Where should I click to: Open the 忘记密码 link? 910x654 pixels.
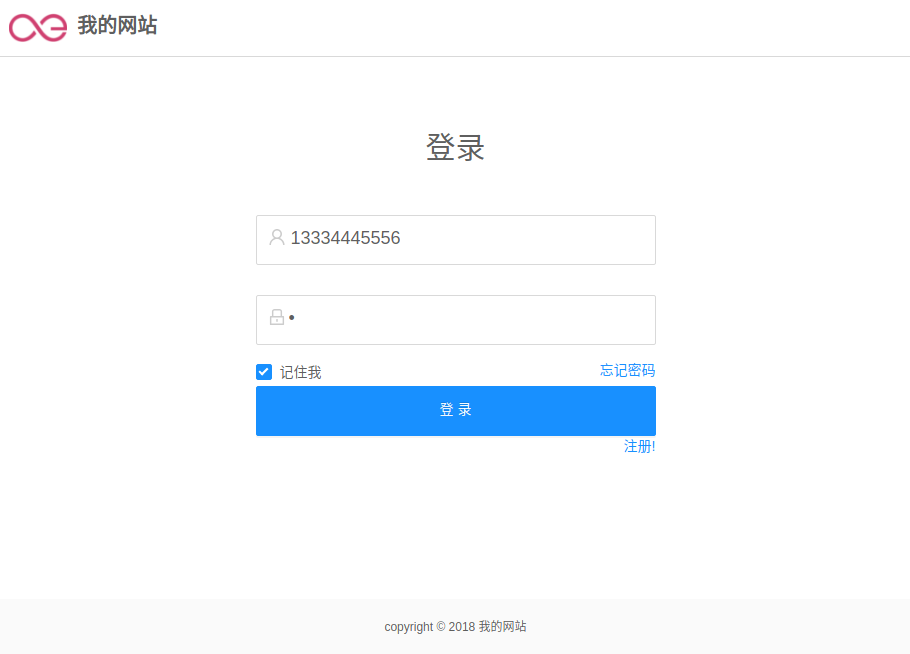point(627,370)
